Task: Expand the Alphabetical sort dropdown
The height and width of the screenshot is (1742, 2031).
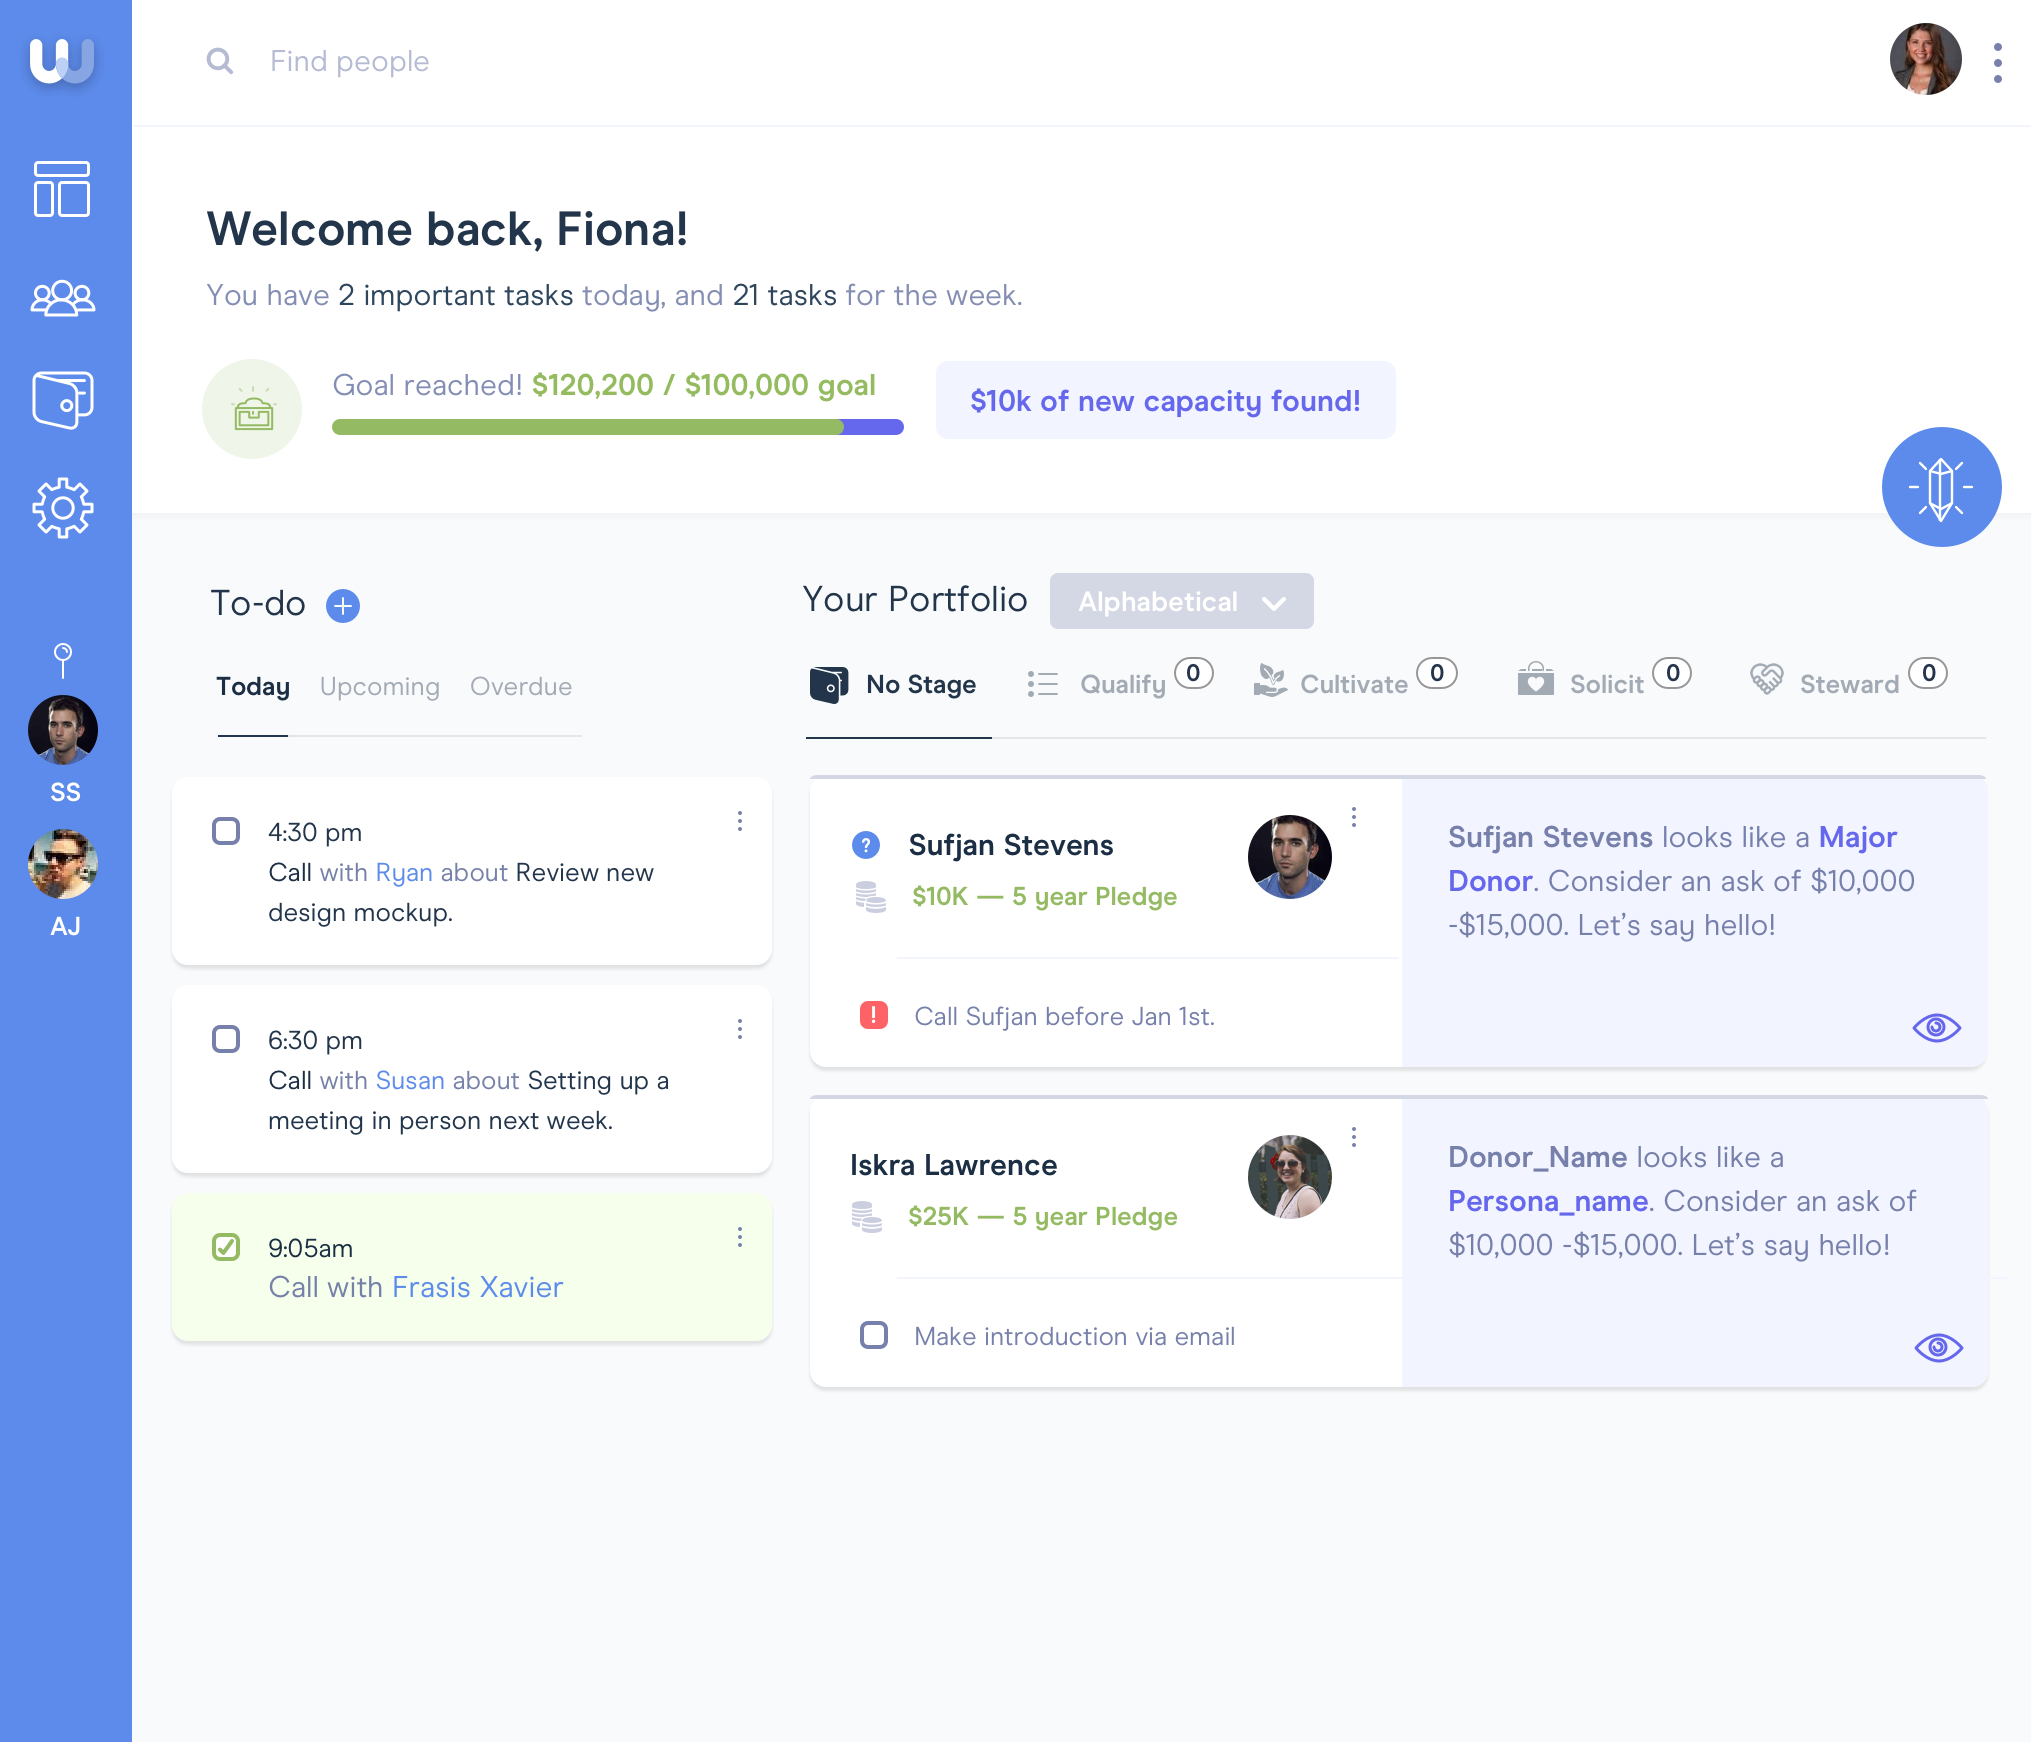Action: click(1181, 601)
